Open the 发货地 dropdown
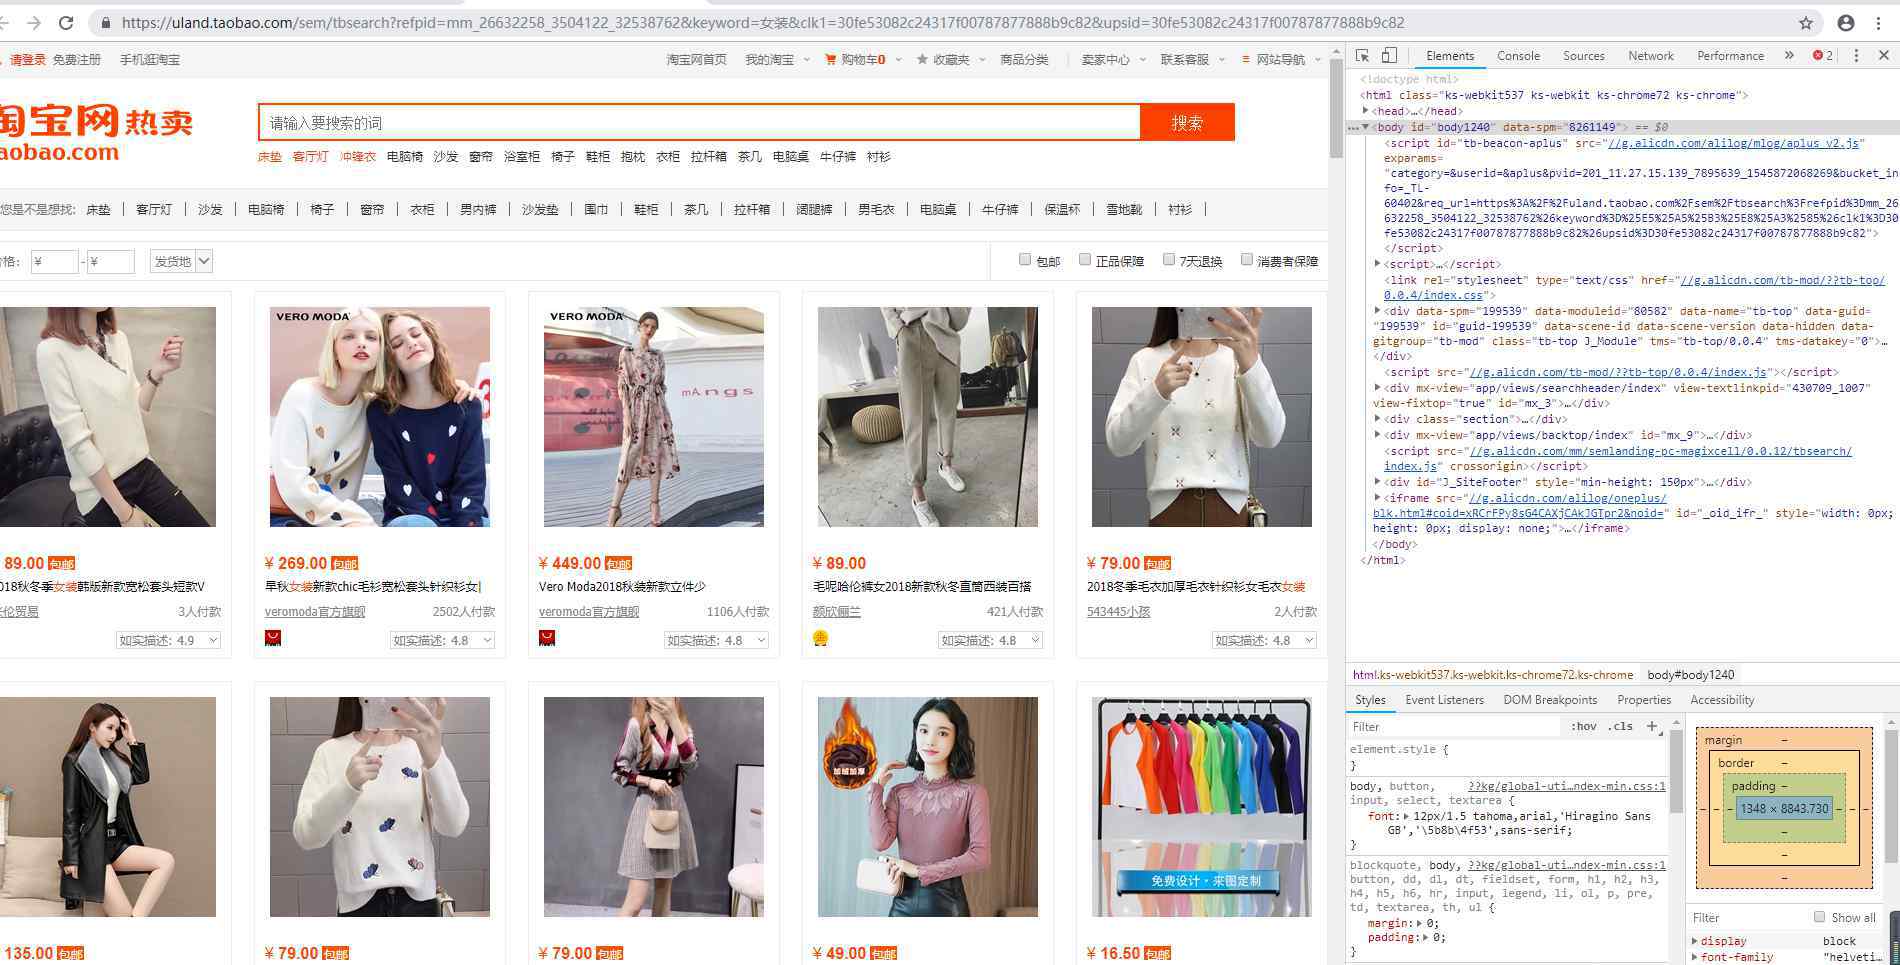Screen dimensions: 1900x965 pyautogui.click(x=181, y=261)
